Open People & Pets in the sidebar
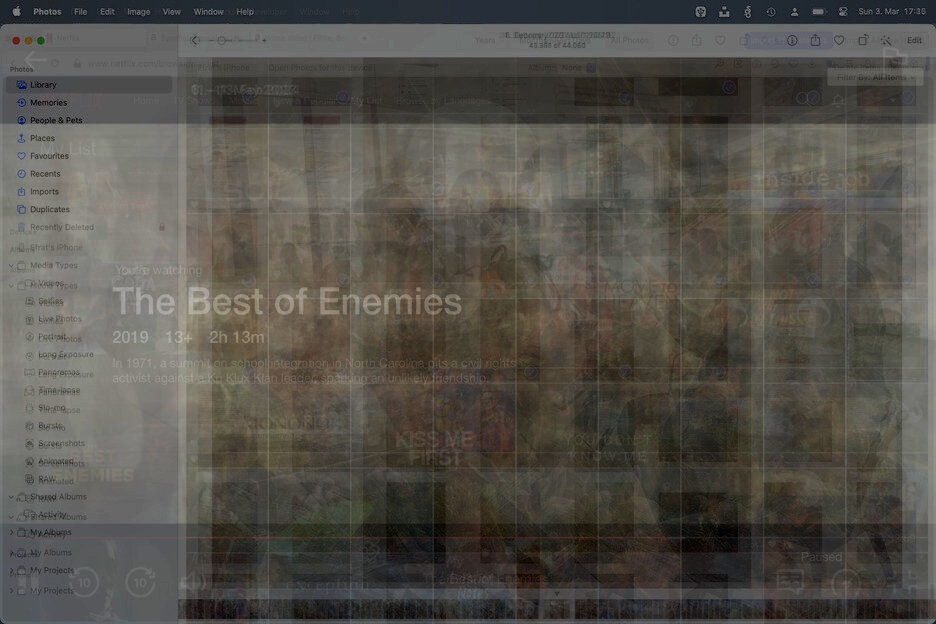The height and width of the screenshot is (624, 936). click(89, 120)
